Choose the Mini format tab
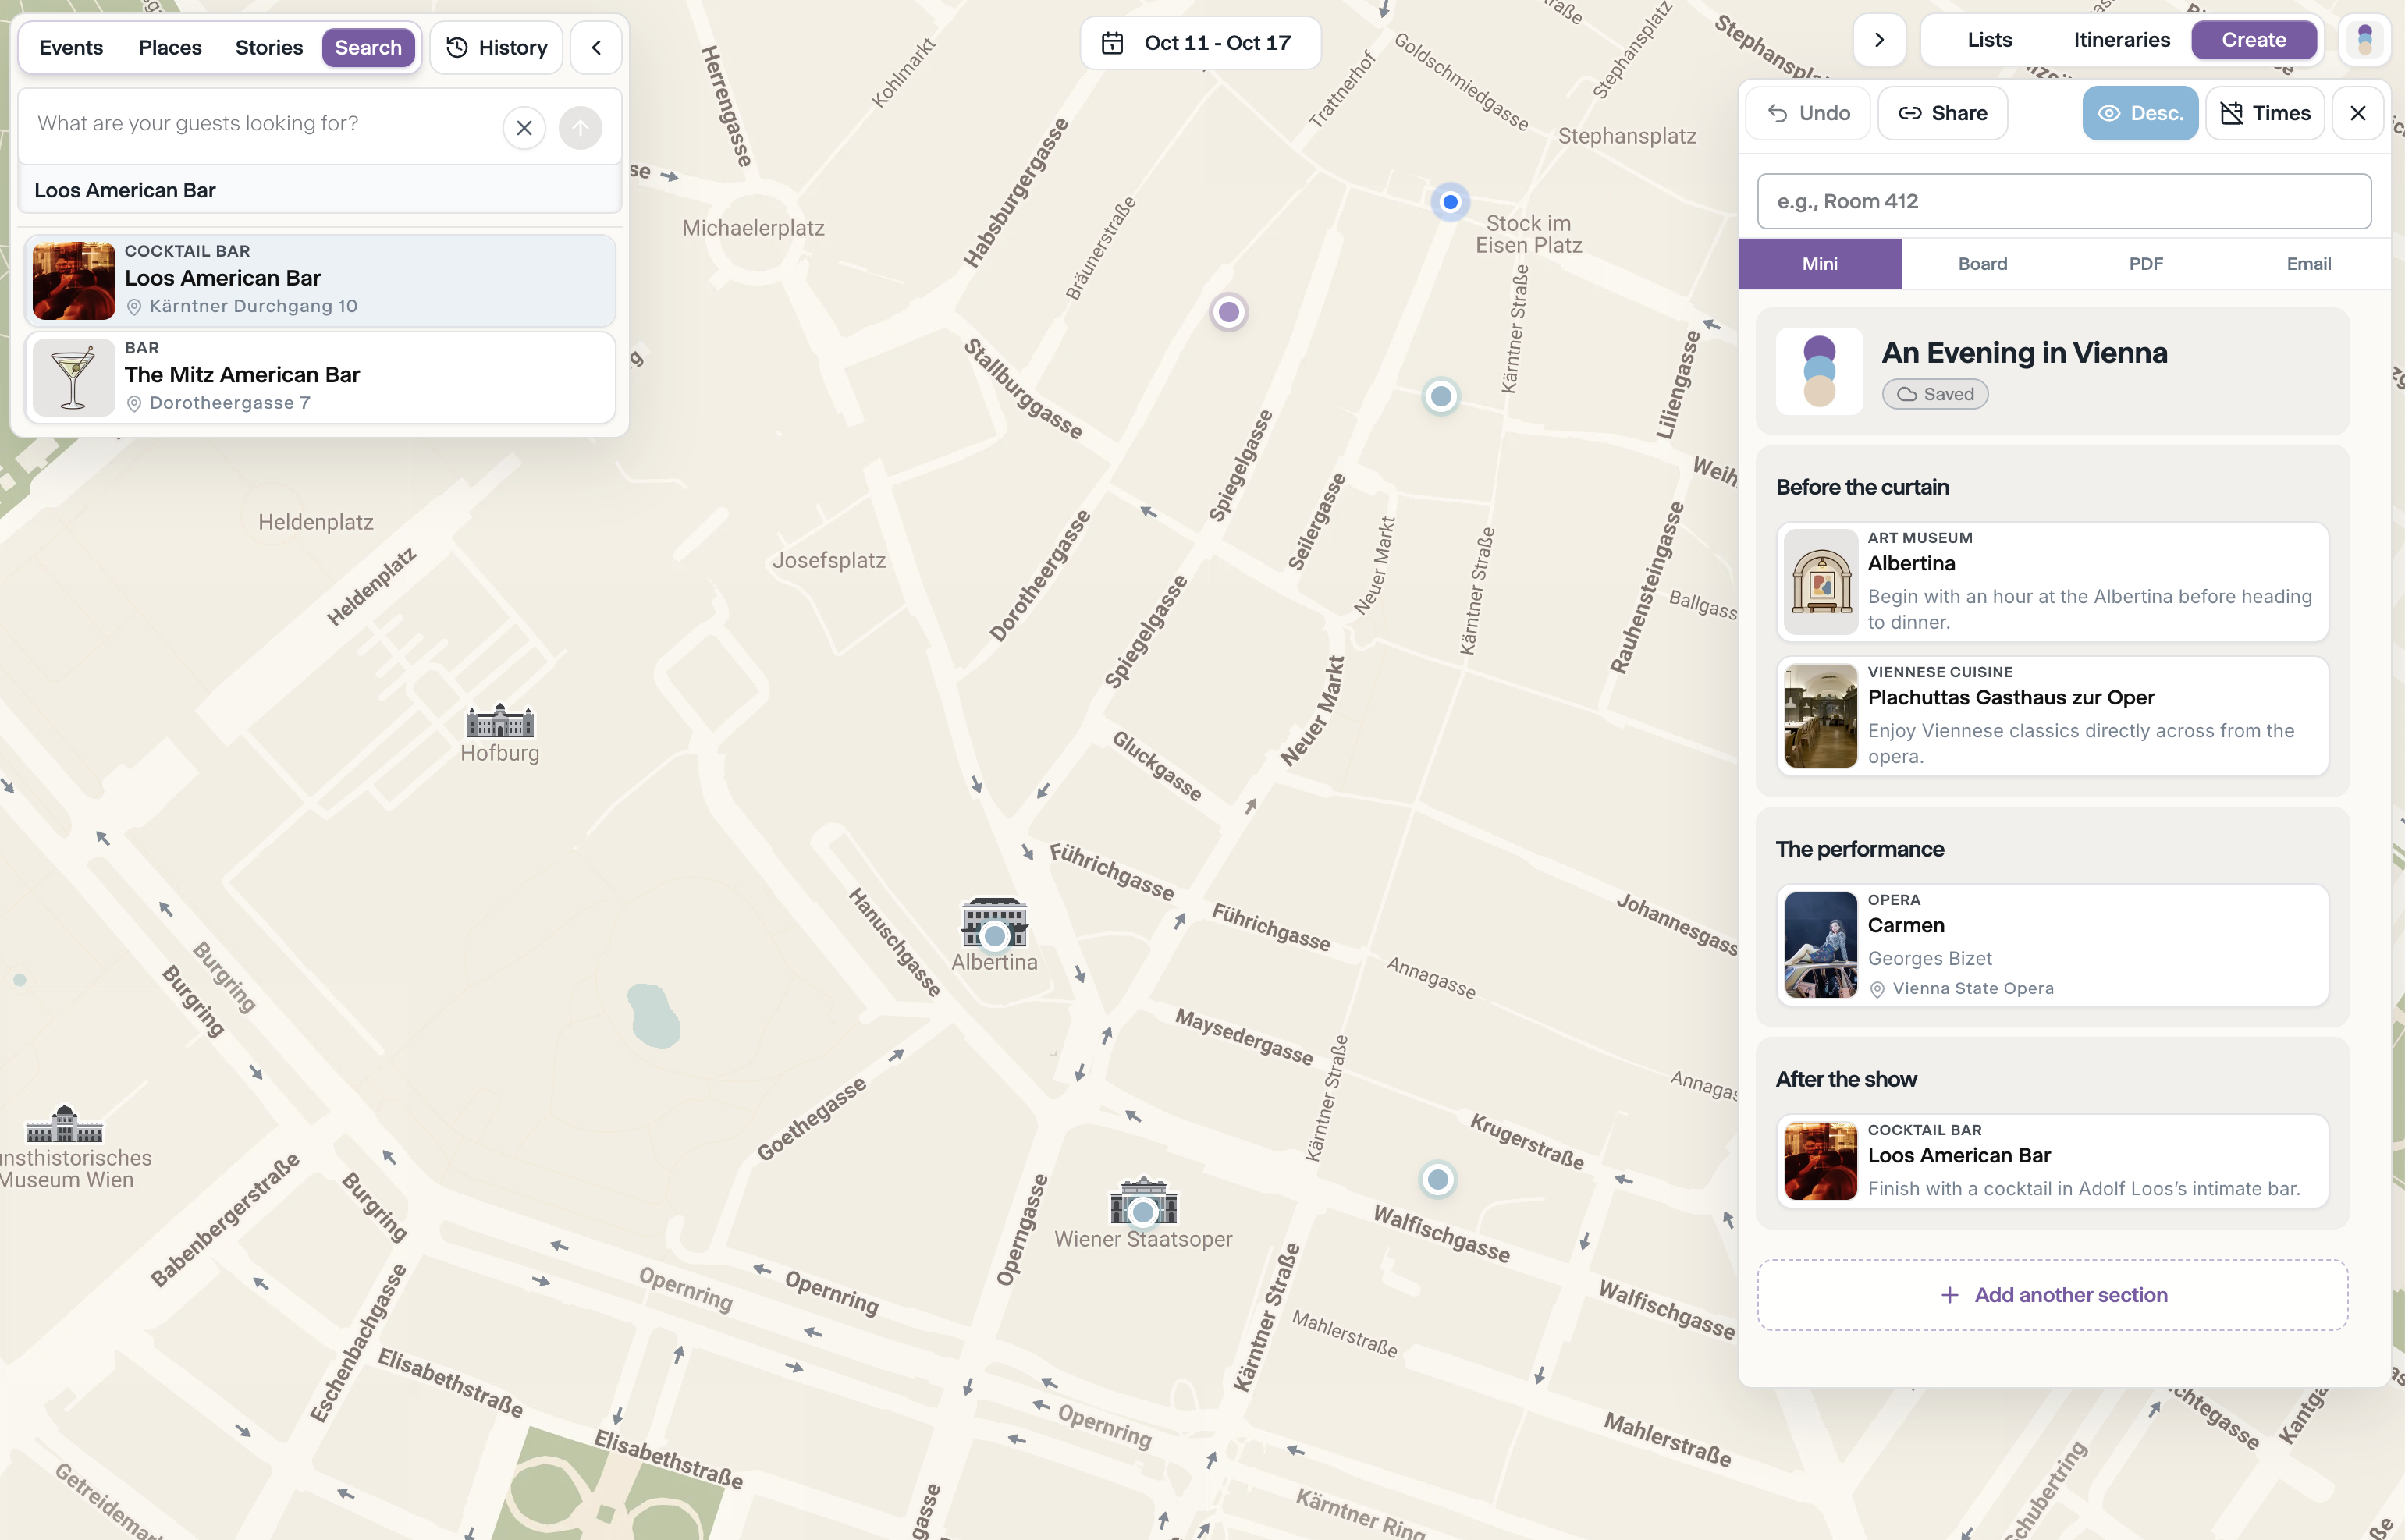This screenshot has height=1540, width=2405. click(x=1820, y=263)
